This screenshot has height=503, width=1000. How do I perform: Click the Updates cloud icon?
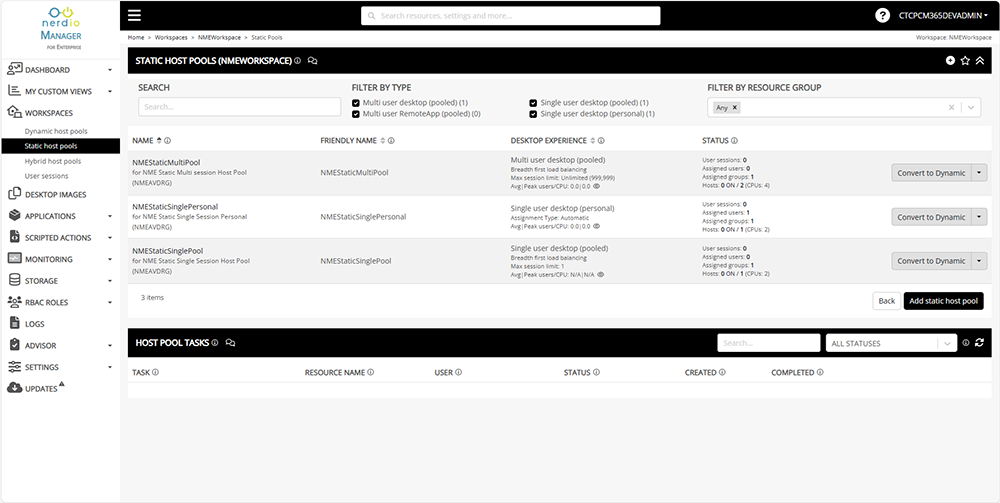15,388
